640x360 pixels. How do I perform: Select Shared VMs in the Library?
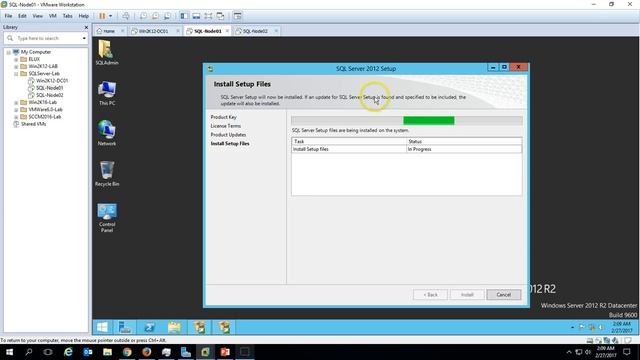(33, 124)
